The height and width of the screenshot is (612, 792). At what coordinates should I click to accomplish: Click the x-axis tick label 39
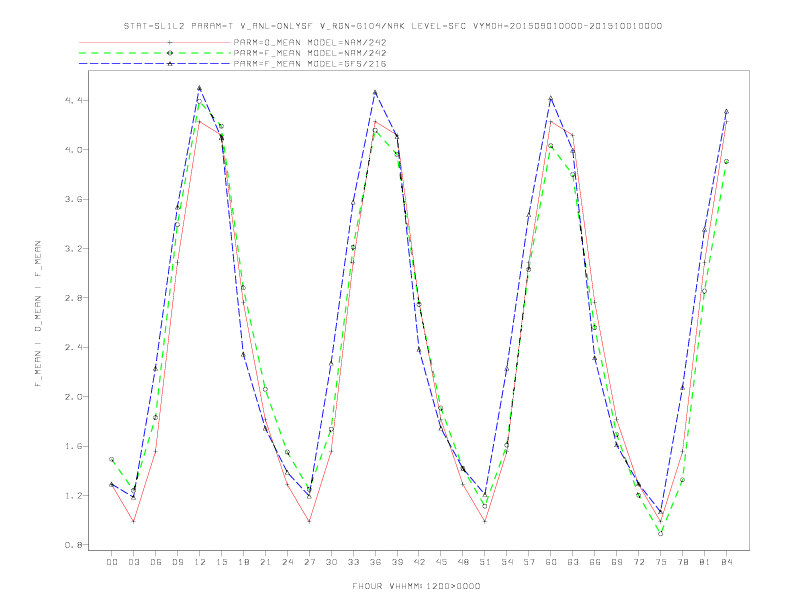[397, 562]
